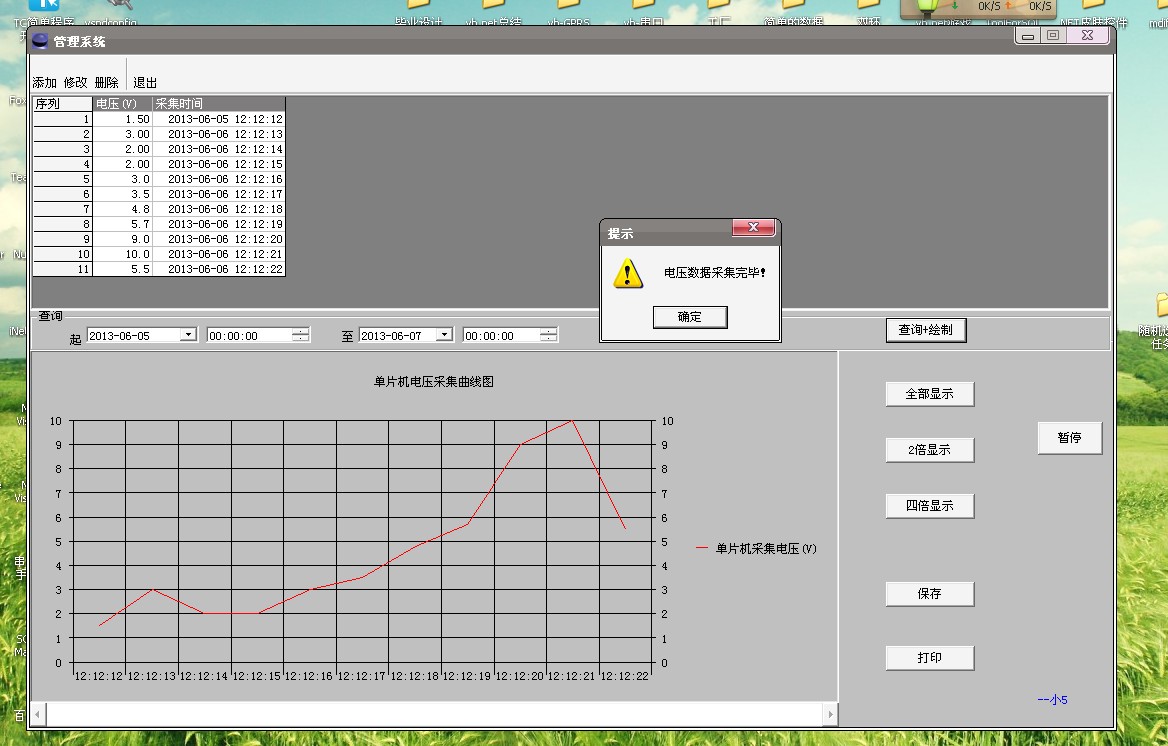Select the cell 2013-06-06 12:12:13

coord(219,134)
